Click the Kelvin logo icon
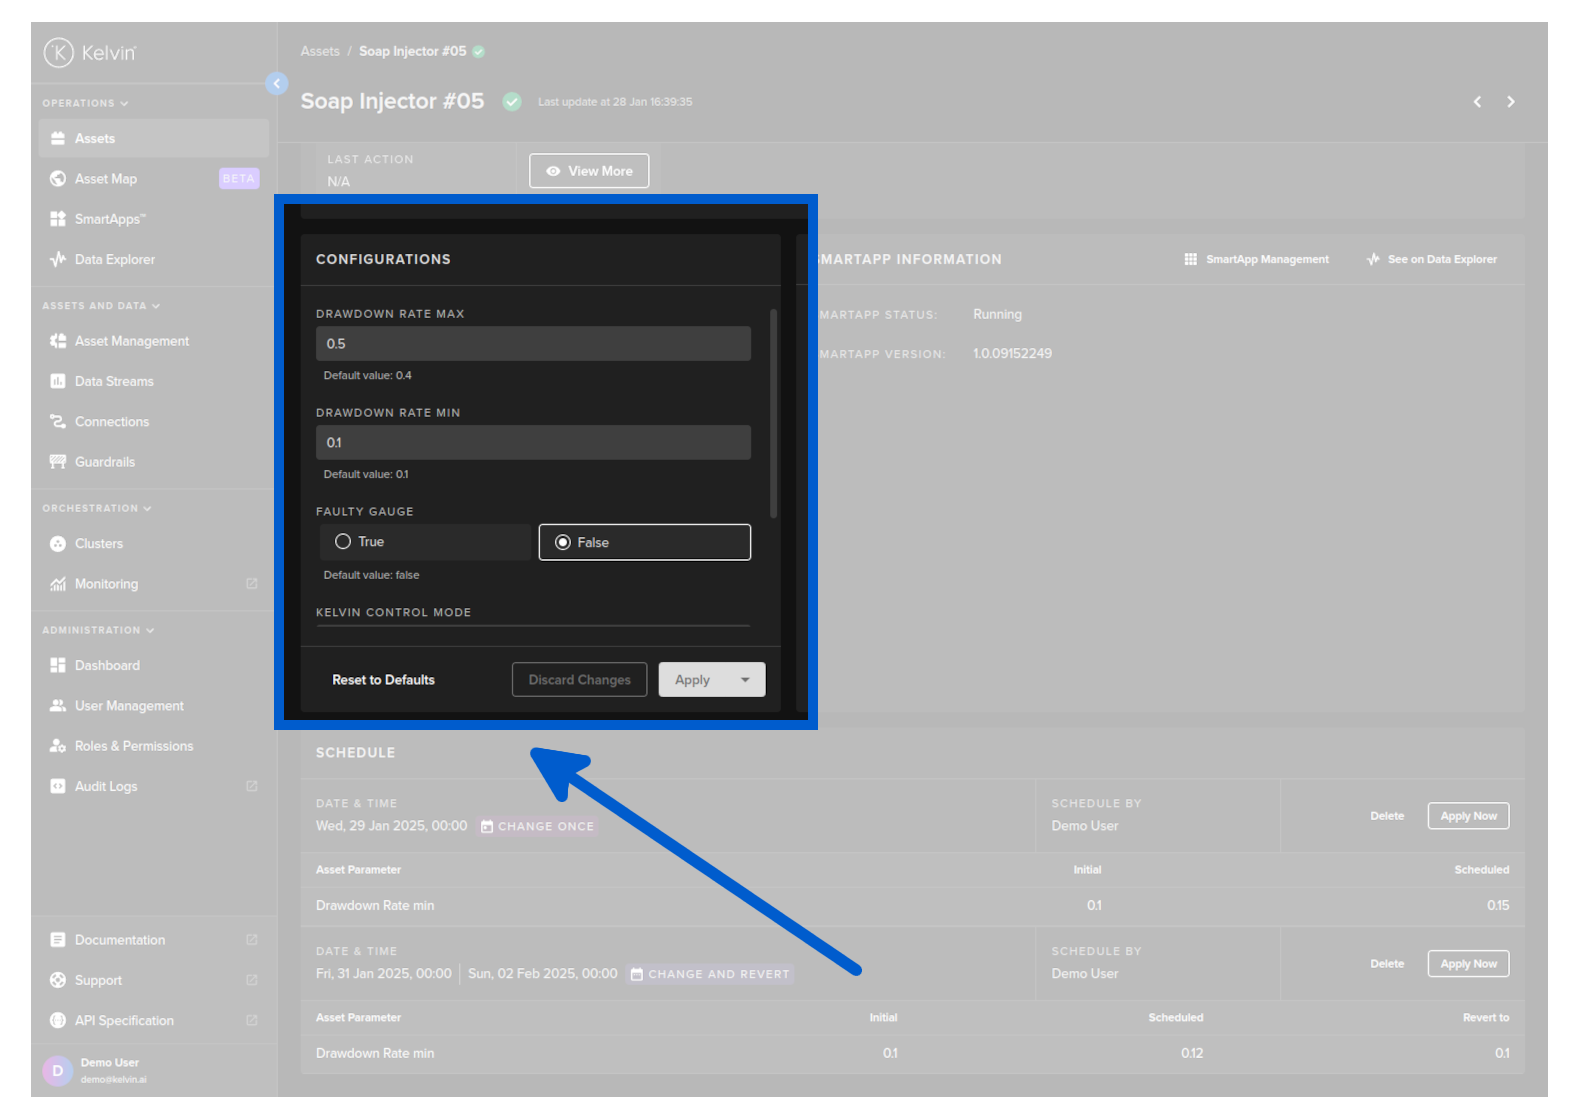Screen dimensions: 1580x1120 point(59,52)
